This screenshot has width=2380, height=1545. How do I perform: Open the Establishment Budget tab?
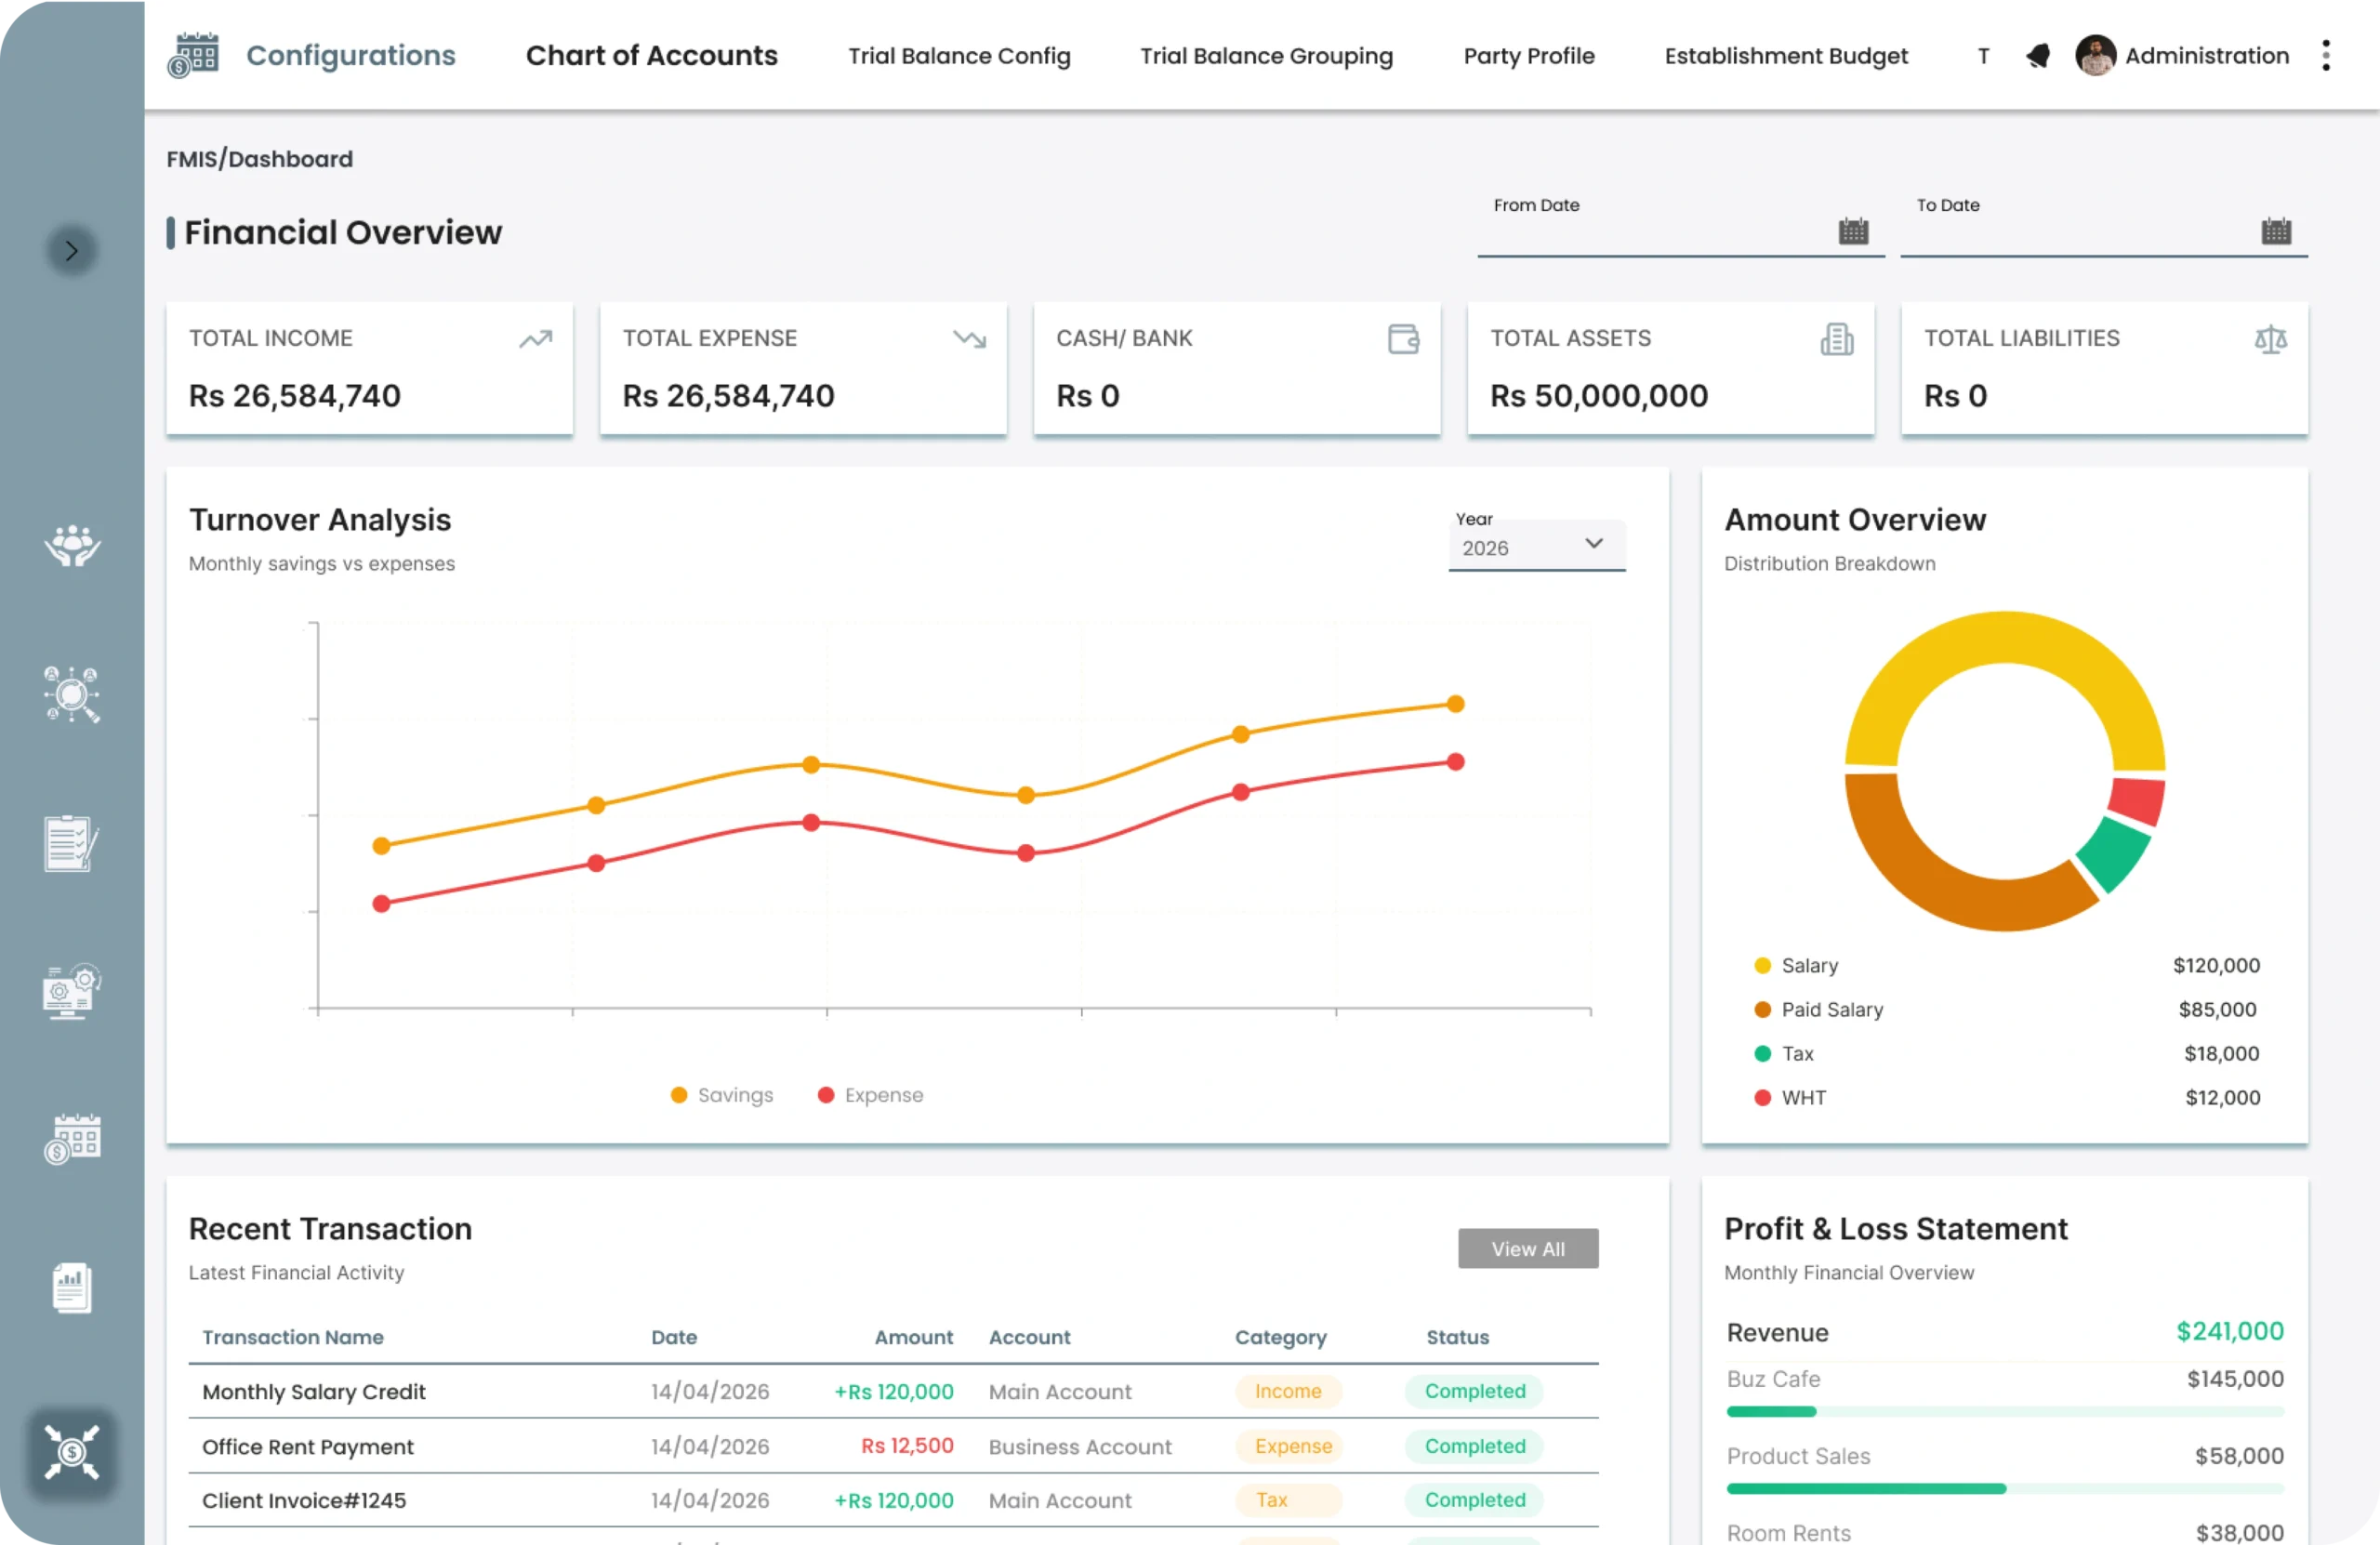click(x=1786, y=56)
